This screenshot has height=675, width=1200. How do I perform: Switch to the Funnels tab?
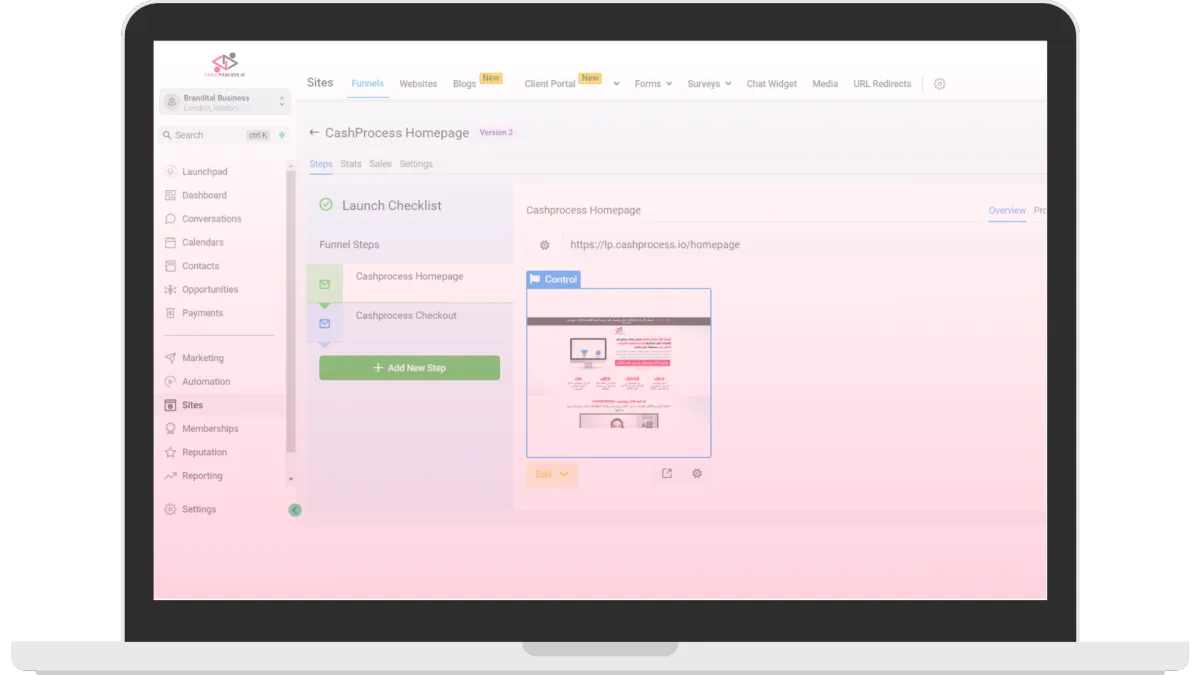pos(367,83)
